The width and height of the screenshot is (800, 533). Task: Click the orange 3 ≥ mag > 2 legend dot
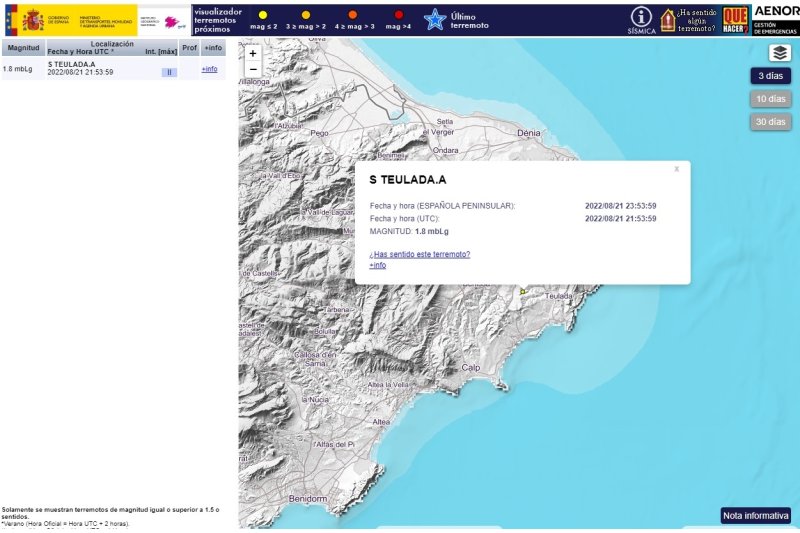click(306, 15)
